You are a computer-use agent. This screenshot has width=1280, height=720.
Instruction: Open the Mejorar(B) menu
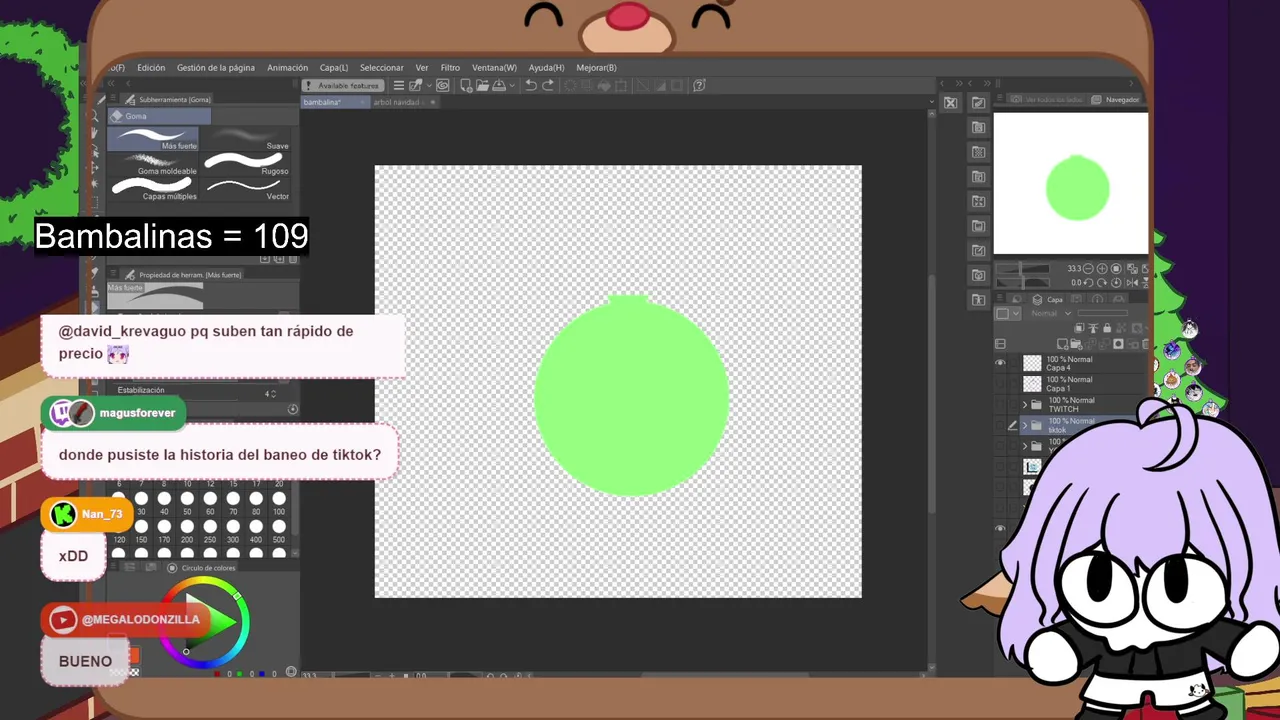pyautogui.click(x=596, y=68)
